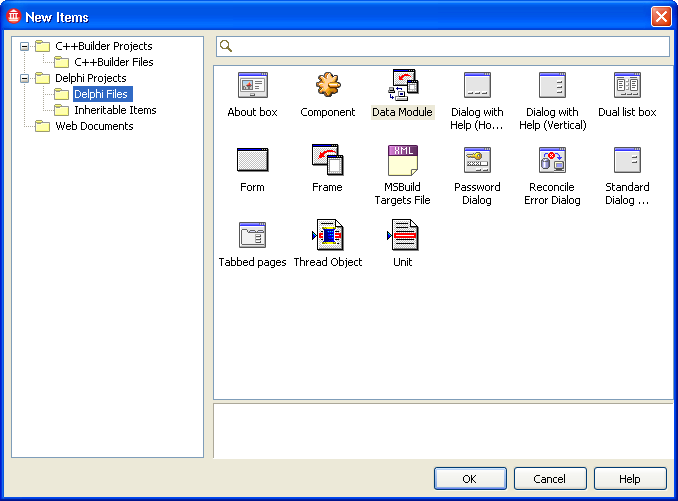Click the "Dual list box" label text
Screen dimensions: 678x501
tap(627, 112)
